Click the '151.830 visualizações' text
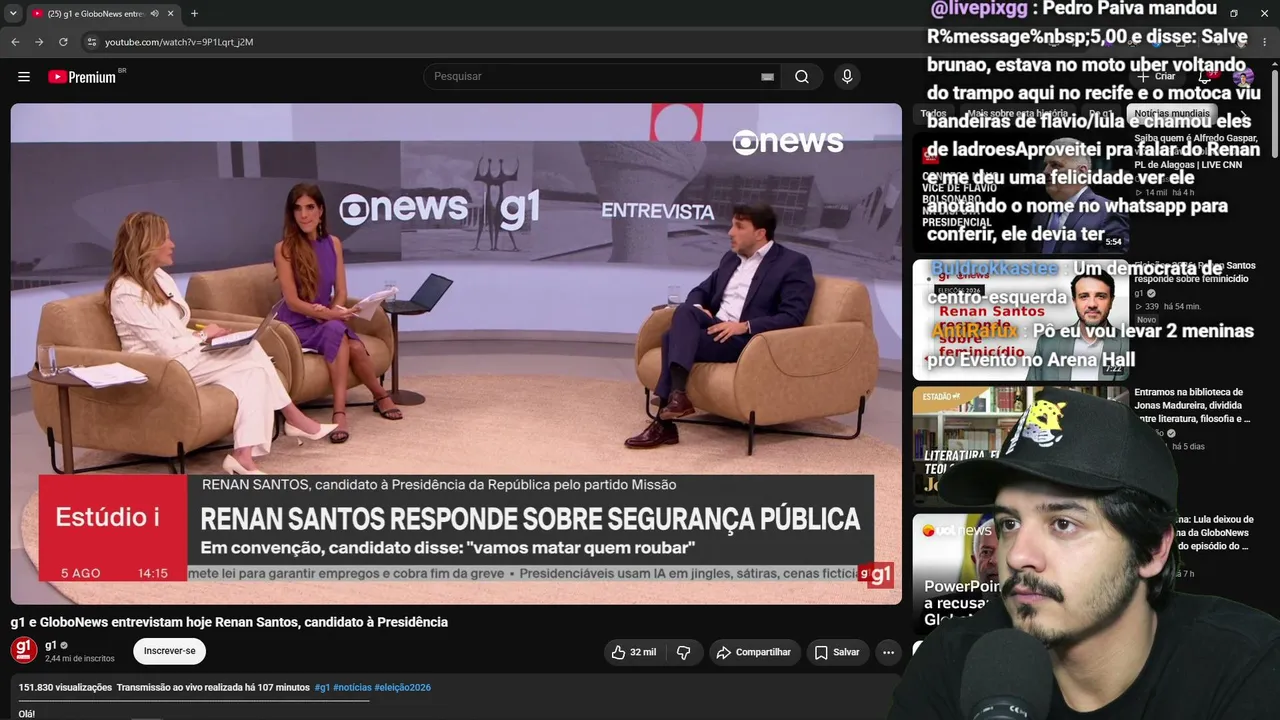The height and width of the screenshot is (720, 1280). (x=65, y=688)
